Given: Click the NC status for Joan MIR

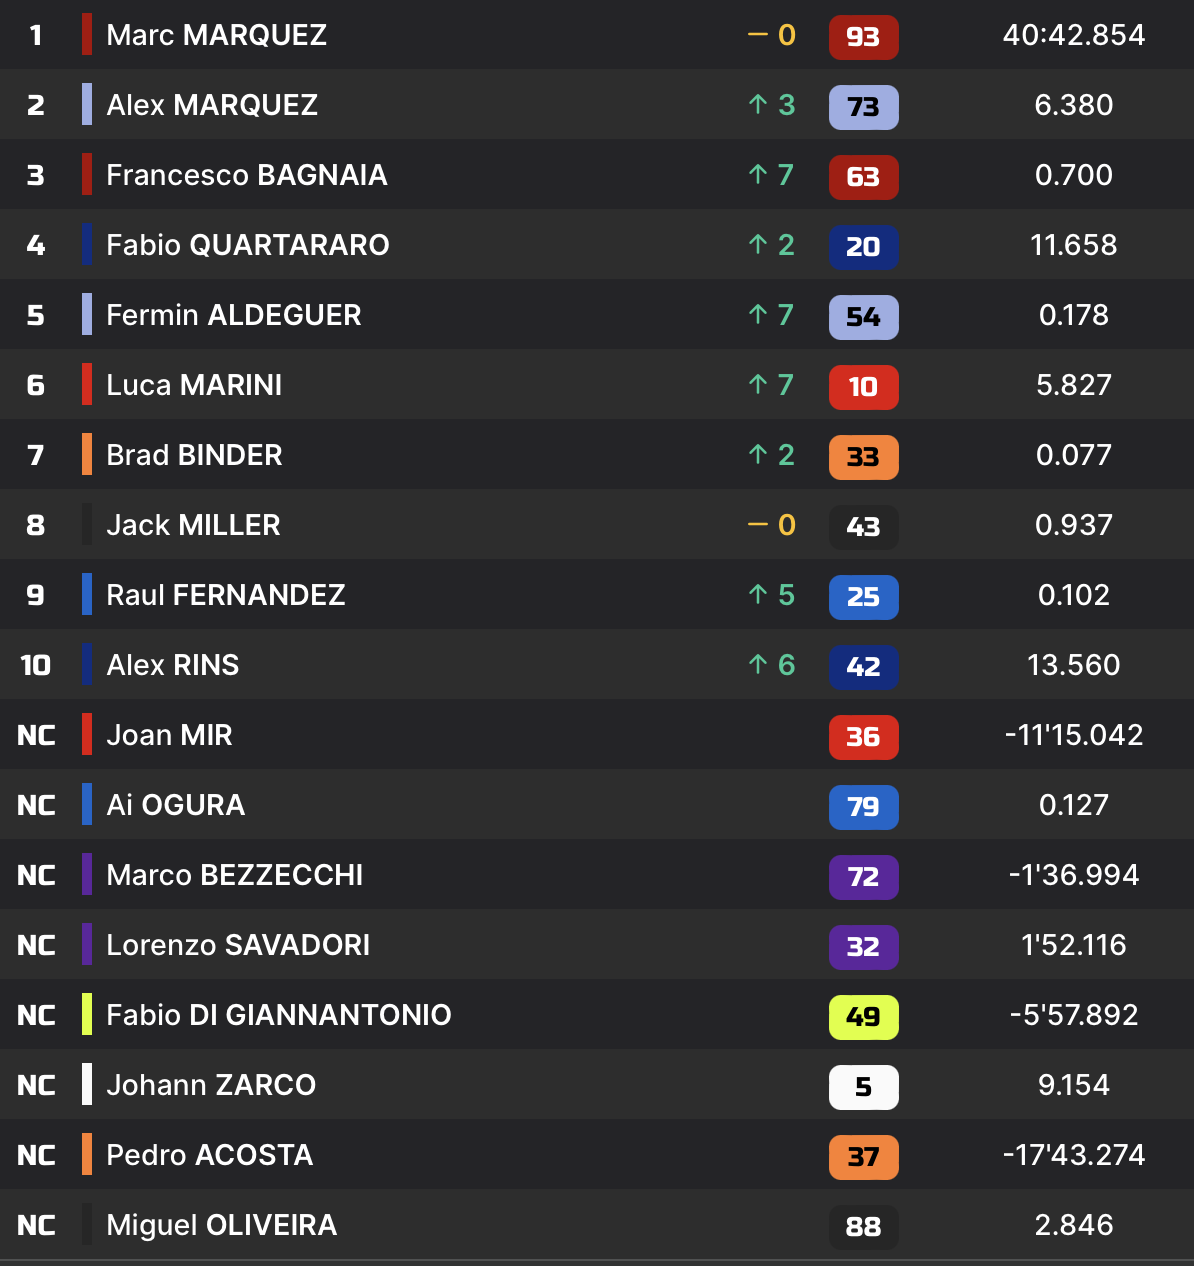Looking at the screenshot, I should [36, 735].
